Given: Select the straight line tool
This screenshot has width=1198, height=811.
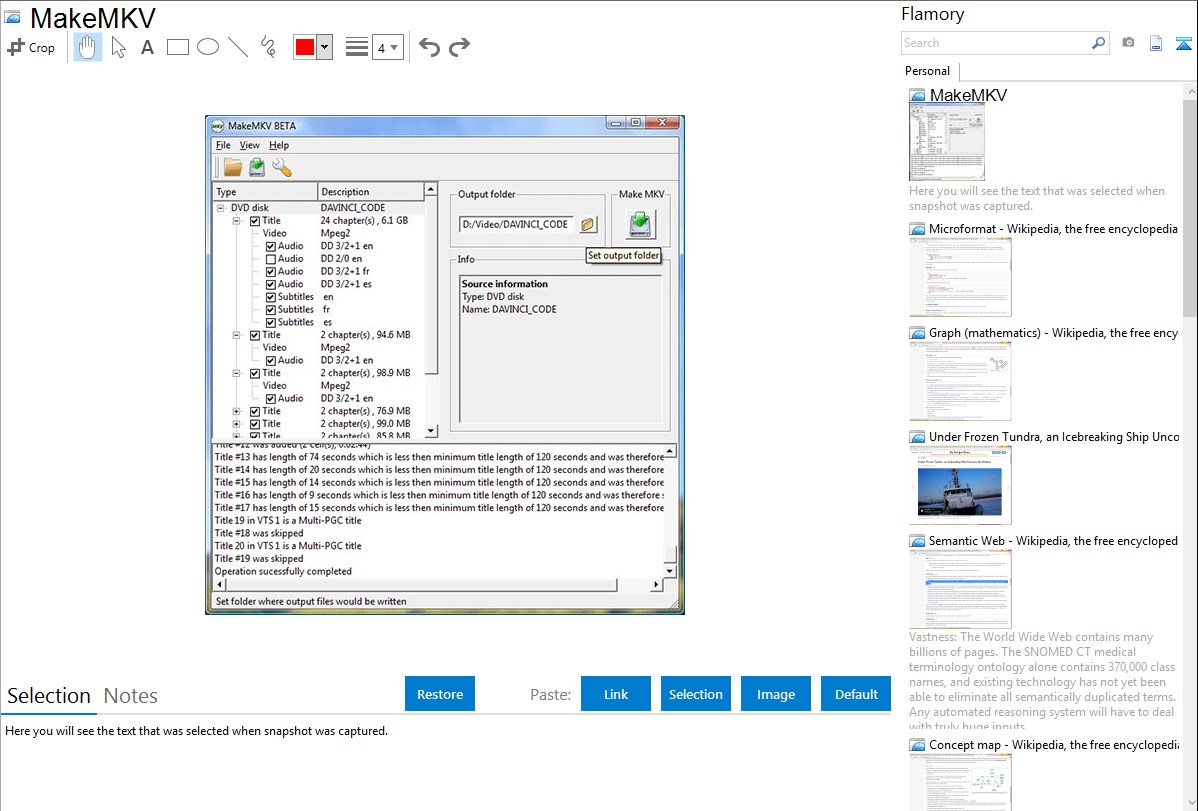Looking at the screenshot, I should (x=238, y=47).
